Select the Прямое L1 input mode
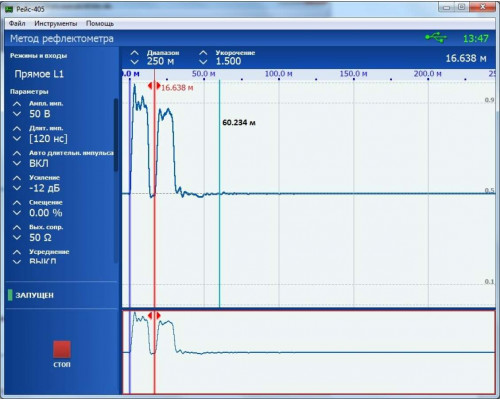The width and height of the screenshot is (500, 400). (39, 74)
